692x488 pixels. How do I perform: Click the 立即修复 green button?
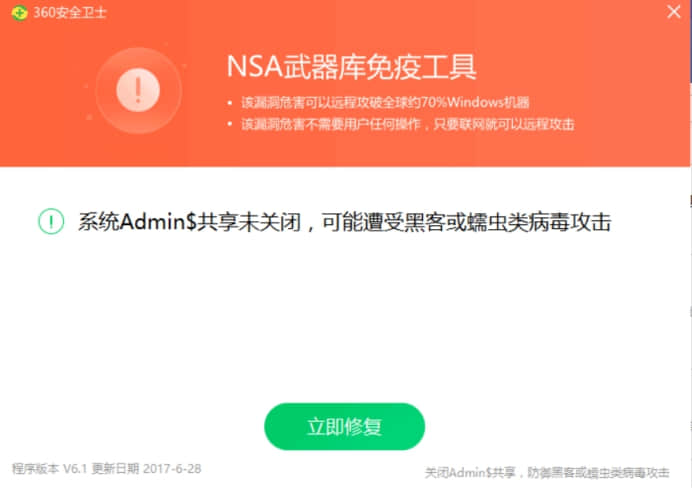(x=344, y=427)
